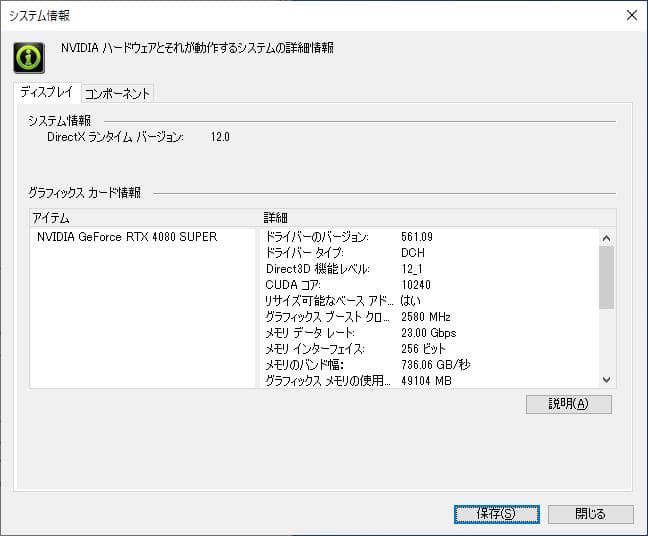Select the メモリ データ レート row
The image size is (648, 536).
click(430, 333)
